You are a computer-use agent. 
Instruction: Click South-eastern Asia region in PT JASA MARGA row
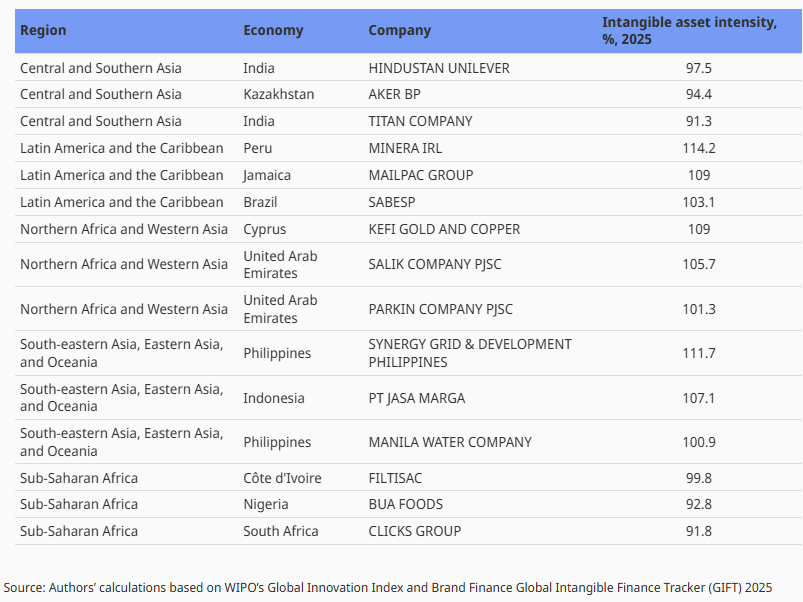pos(122,398)
